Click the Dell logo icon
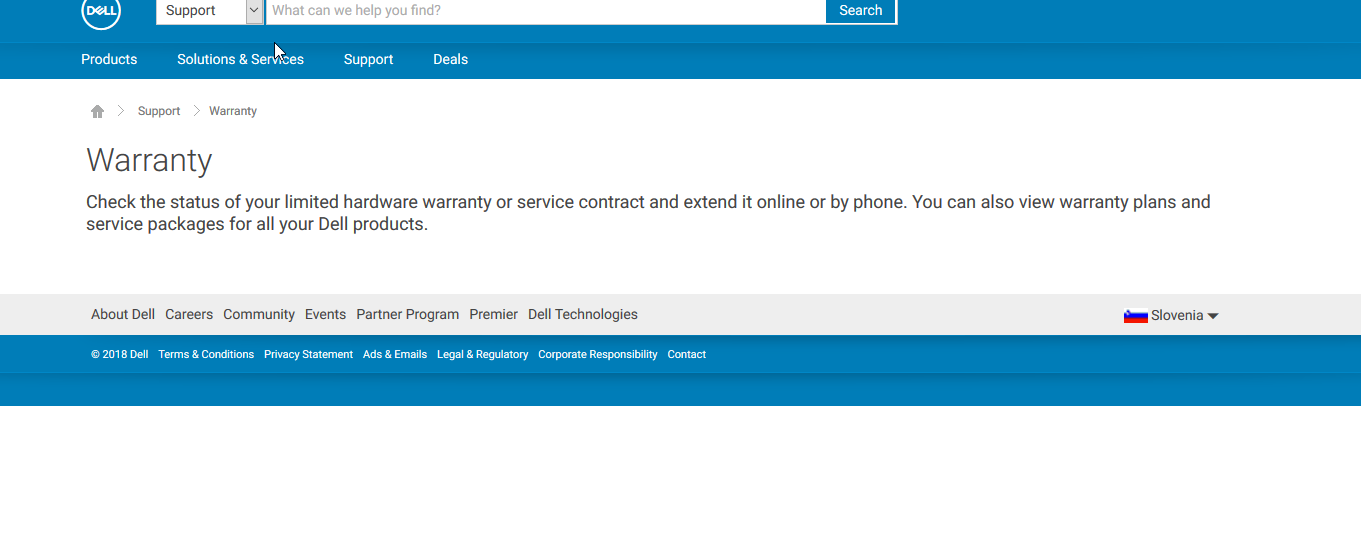The width and height of the screenshot is (1361, 557). pos(101,13)
